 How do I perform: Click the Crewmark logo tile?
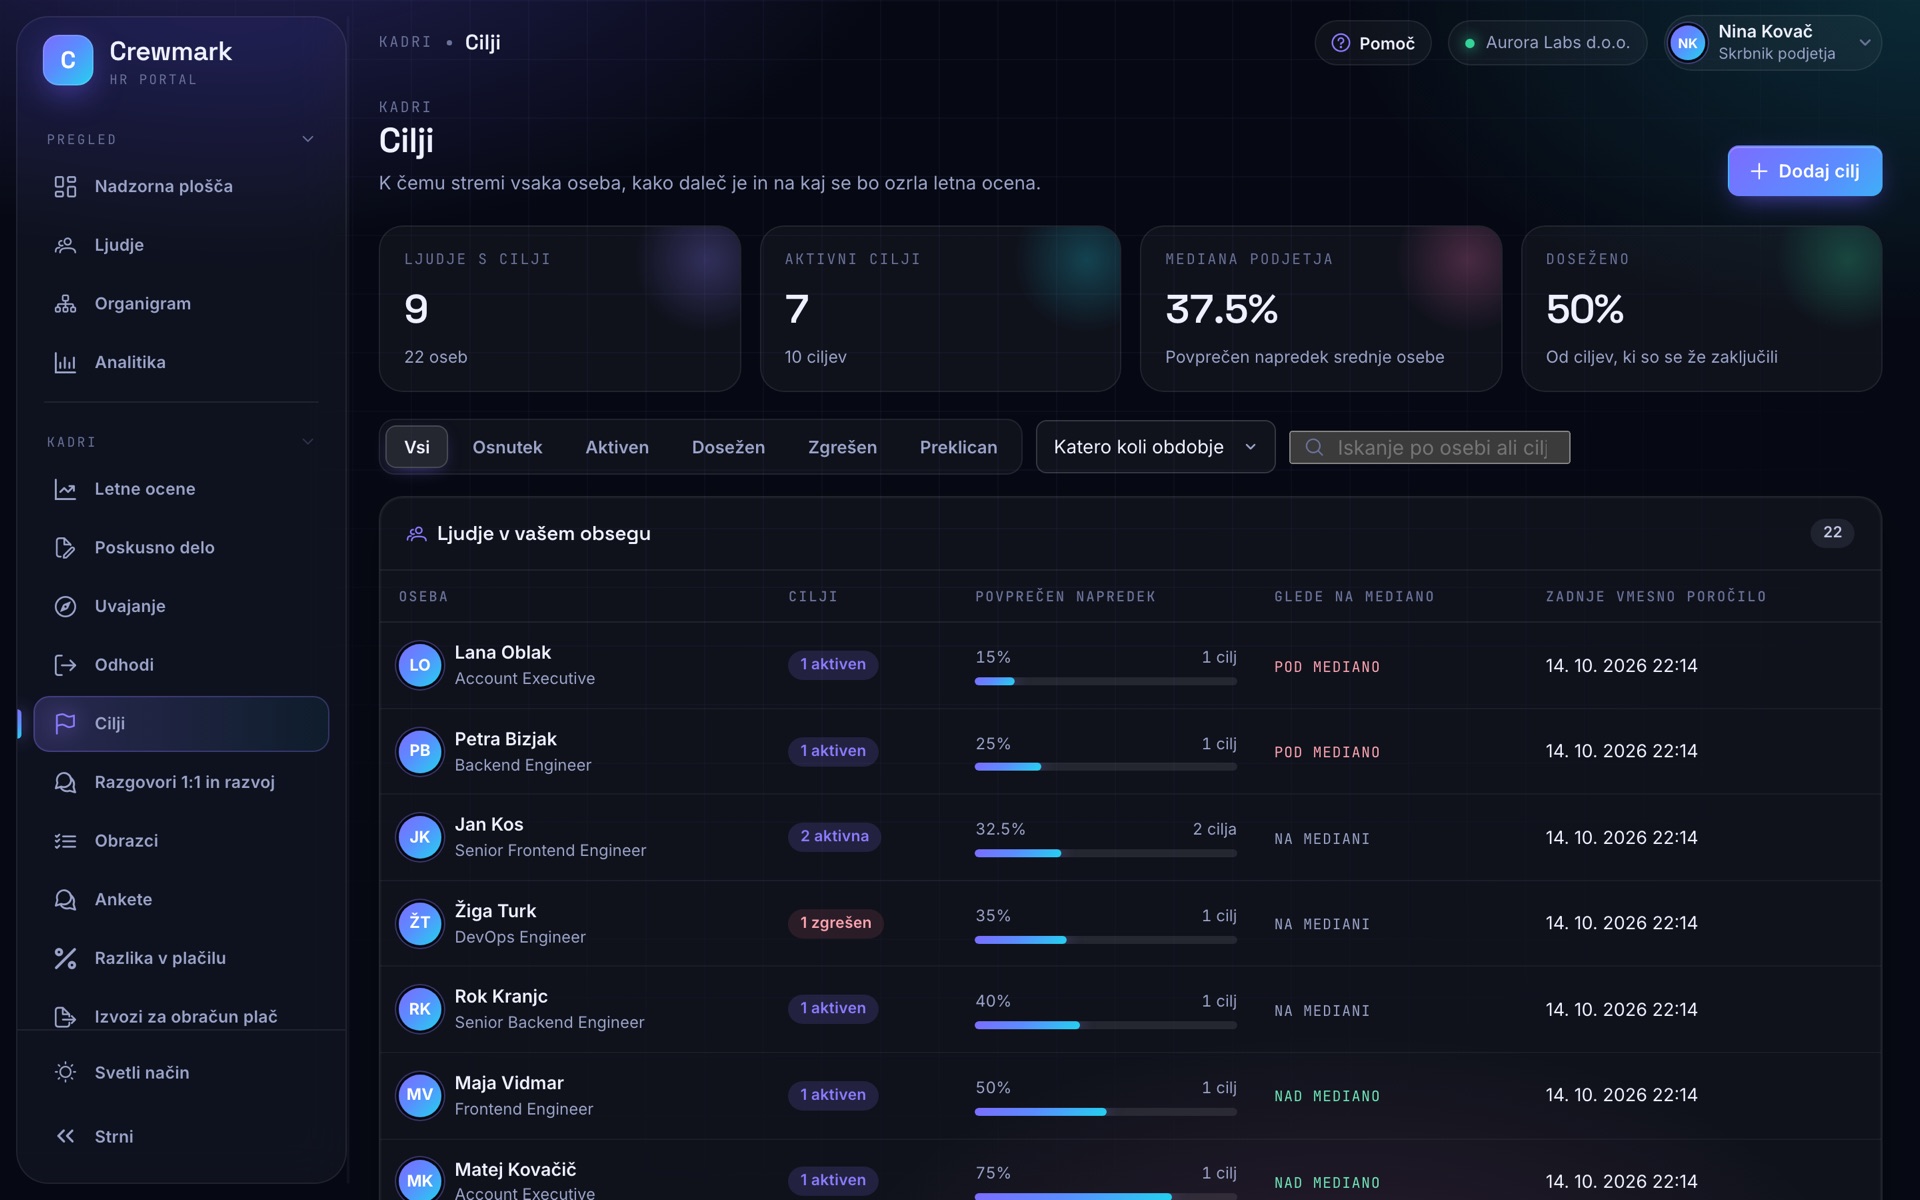tap(68, 60)
